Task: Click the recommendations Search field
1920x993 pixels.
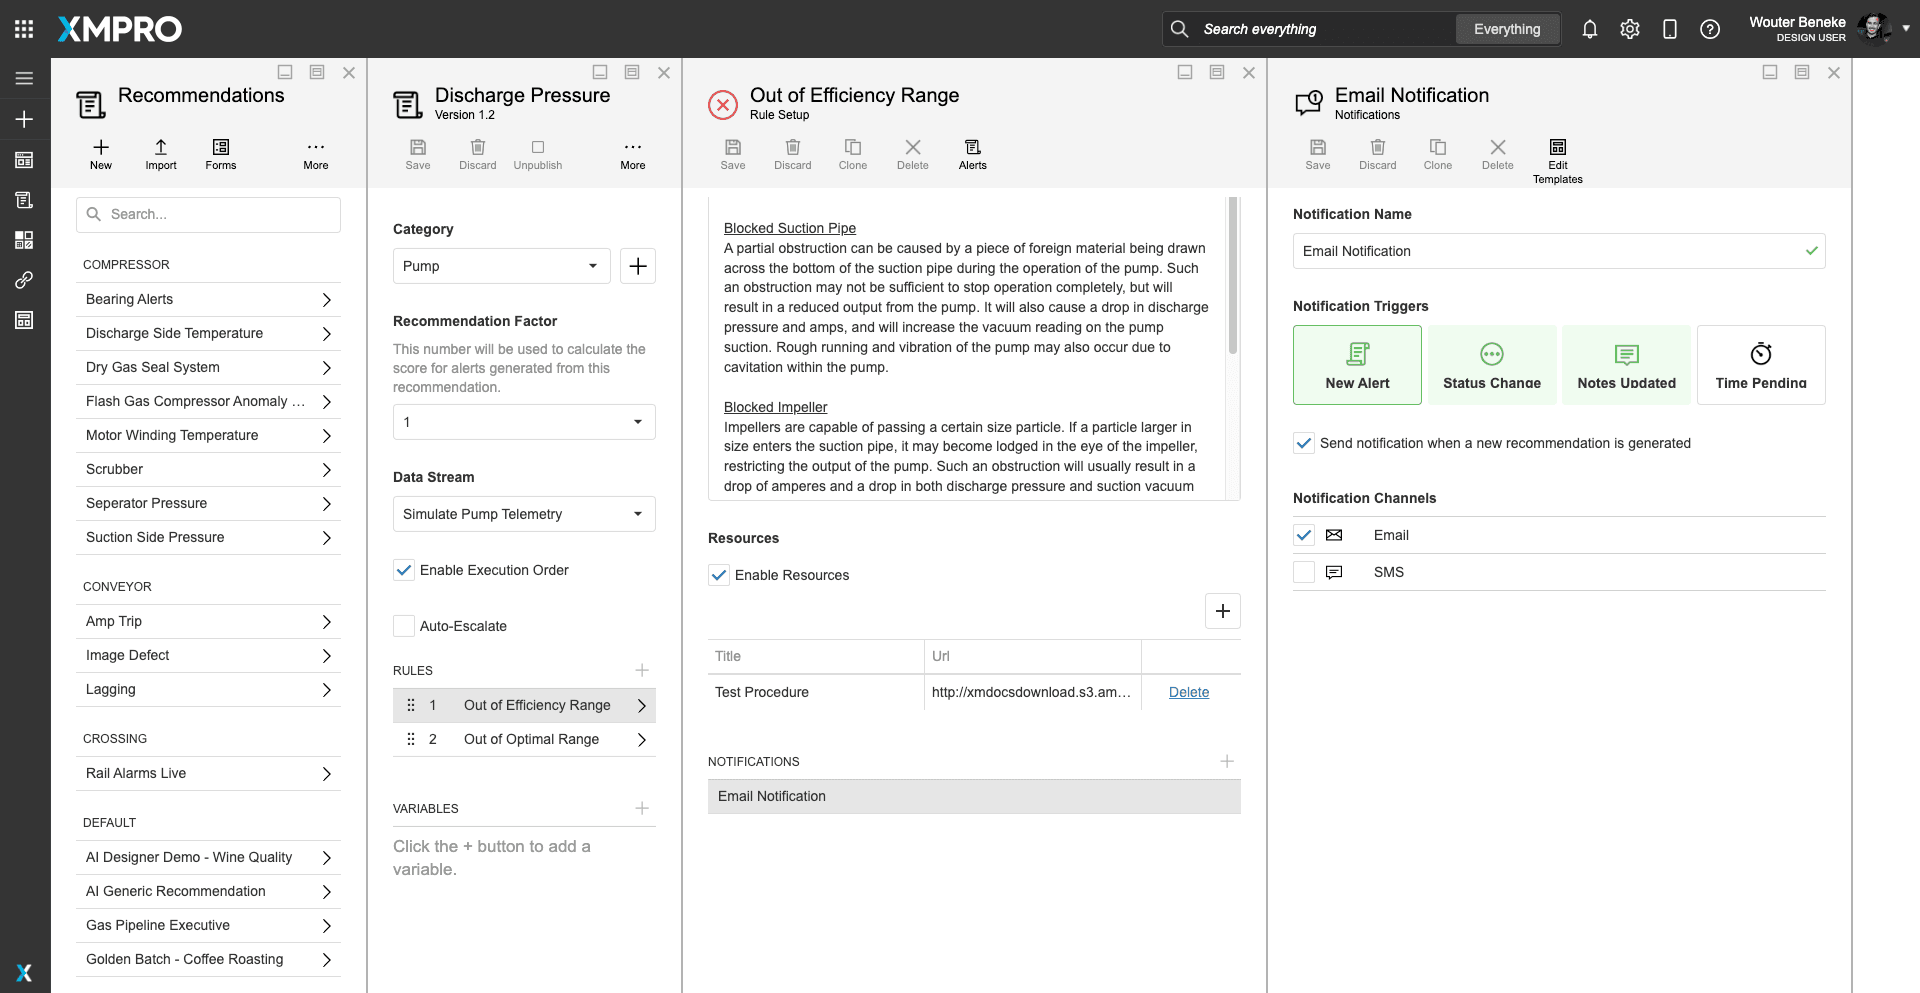Action: (x=208, y=214)
